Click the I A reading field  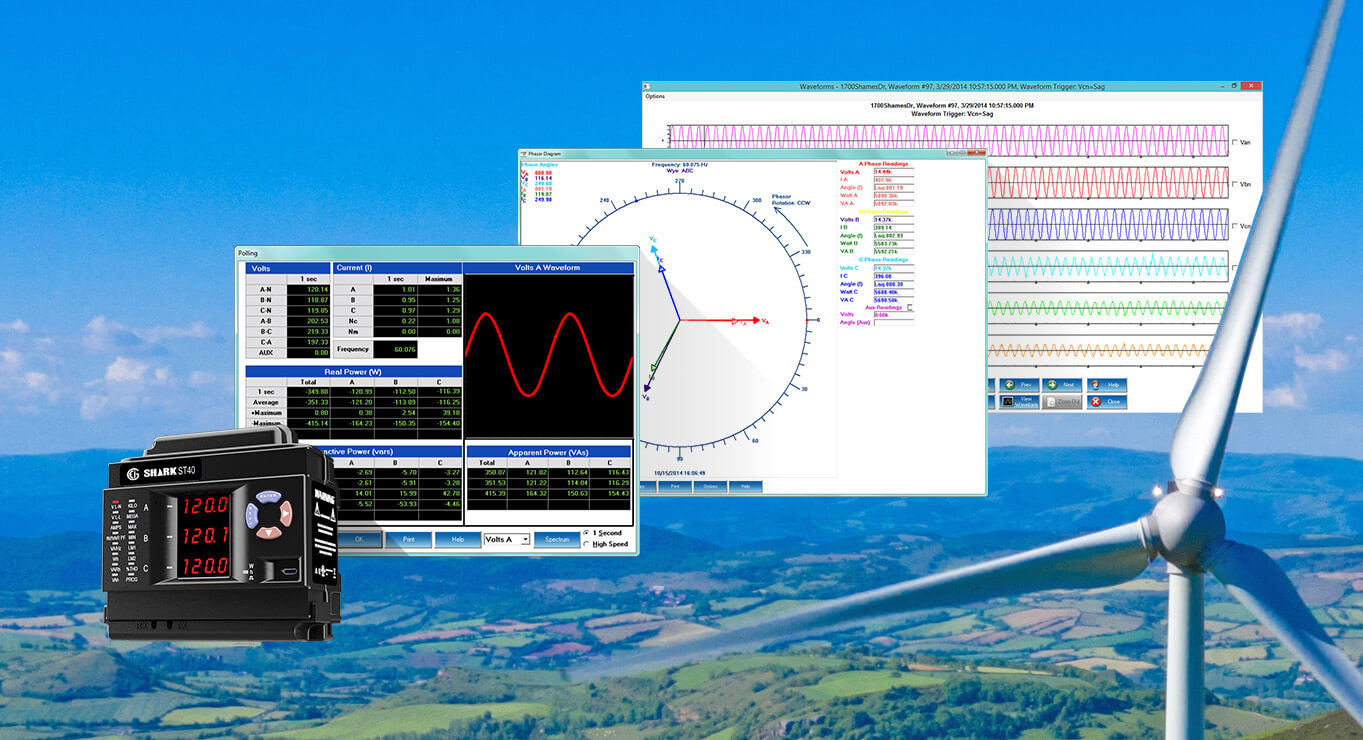[893, 180]
